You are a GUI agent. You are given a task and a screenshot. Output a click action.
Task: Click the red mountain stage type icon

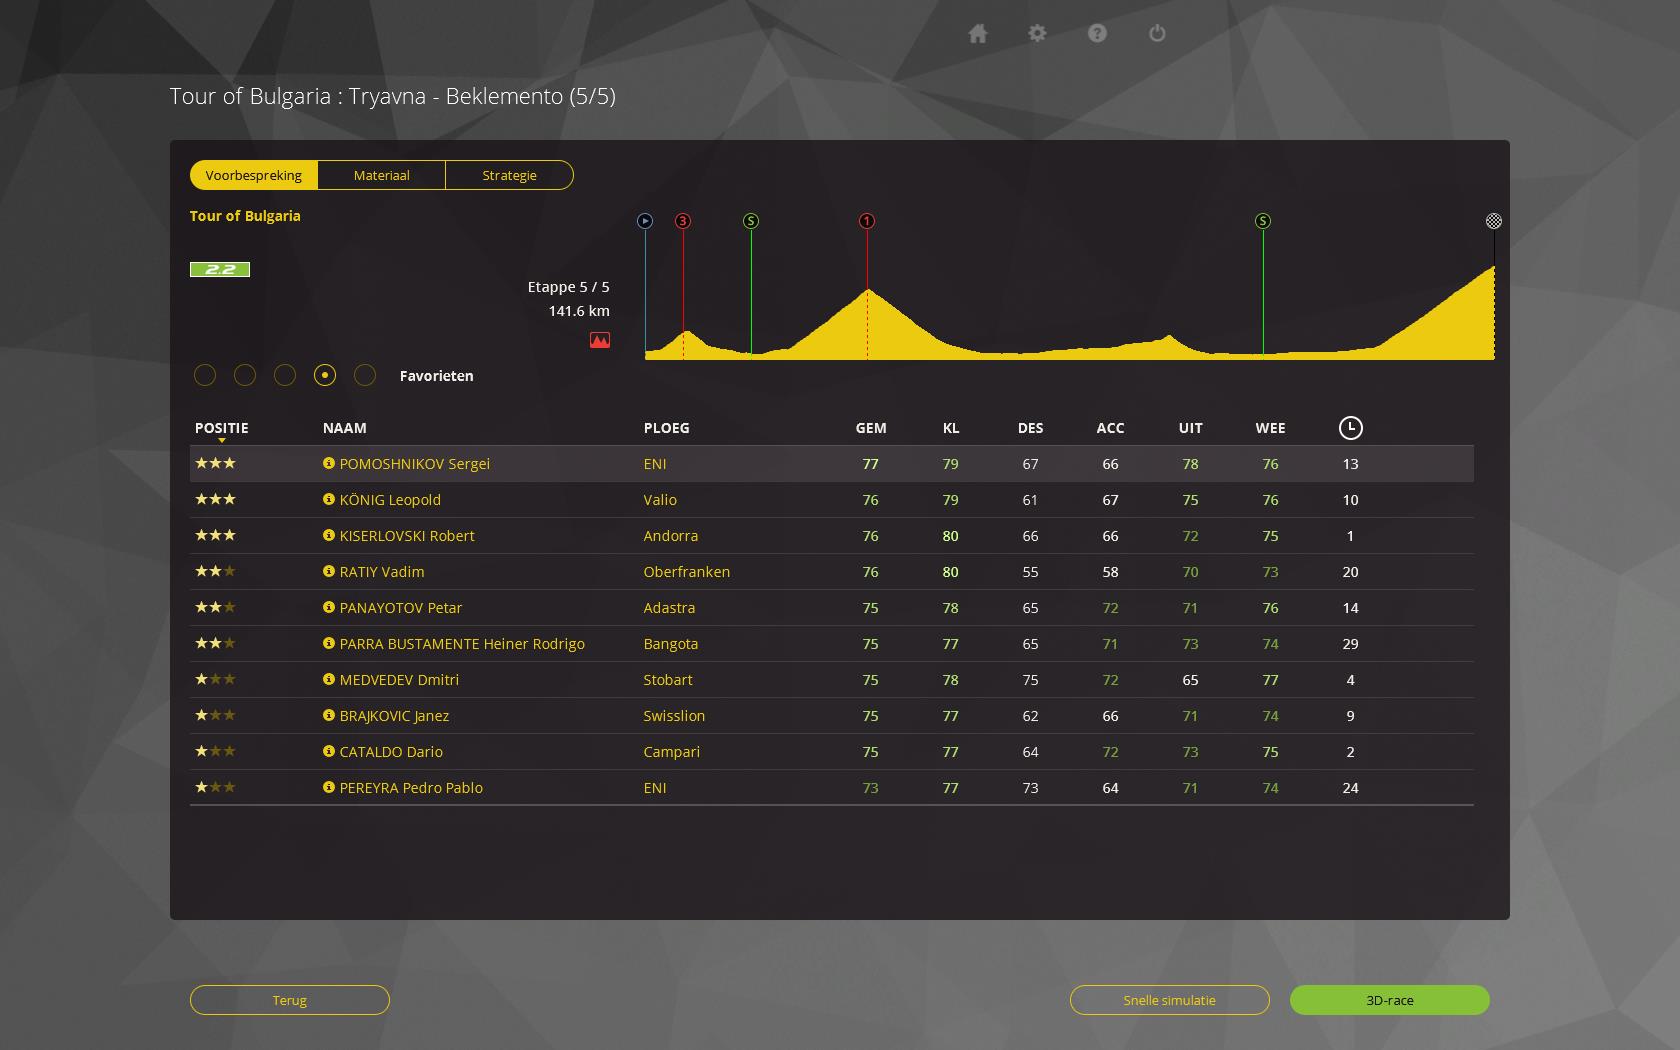click(x=600, y=340)
